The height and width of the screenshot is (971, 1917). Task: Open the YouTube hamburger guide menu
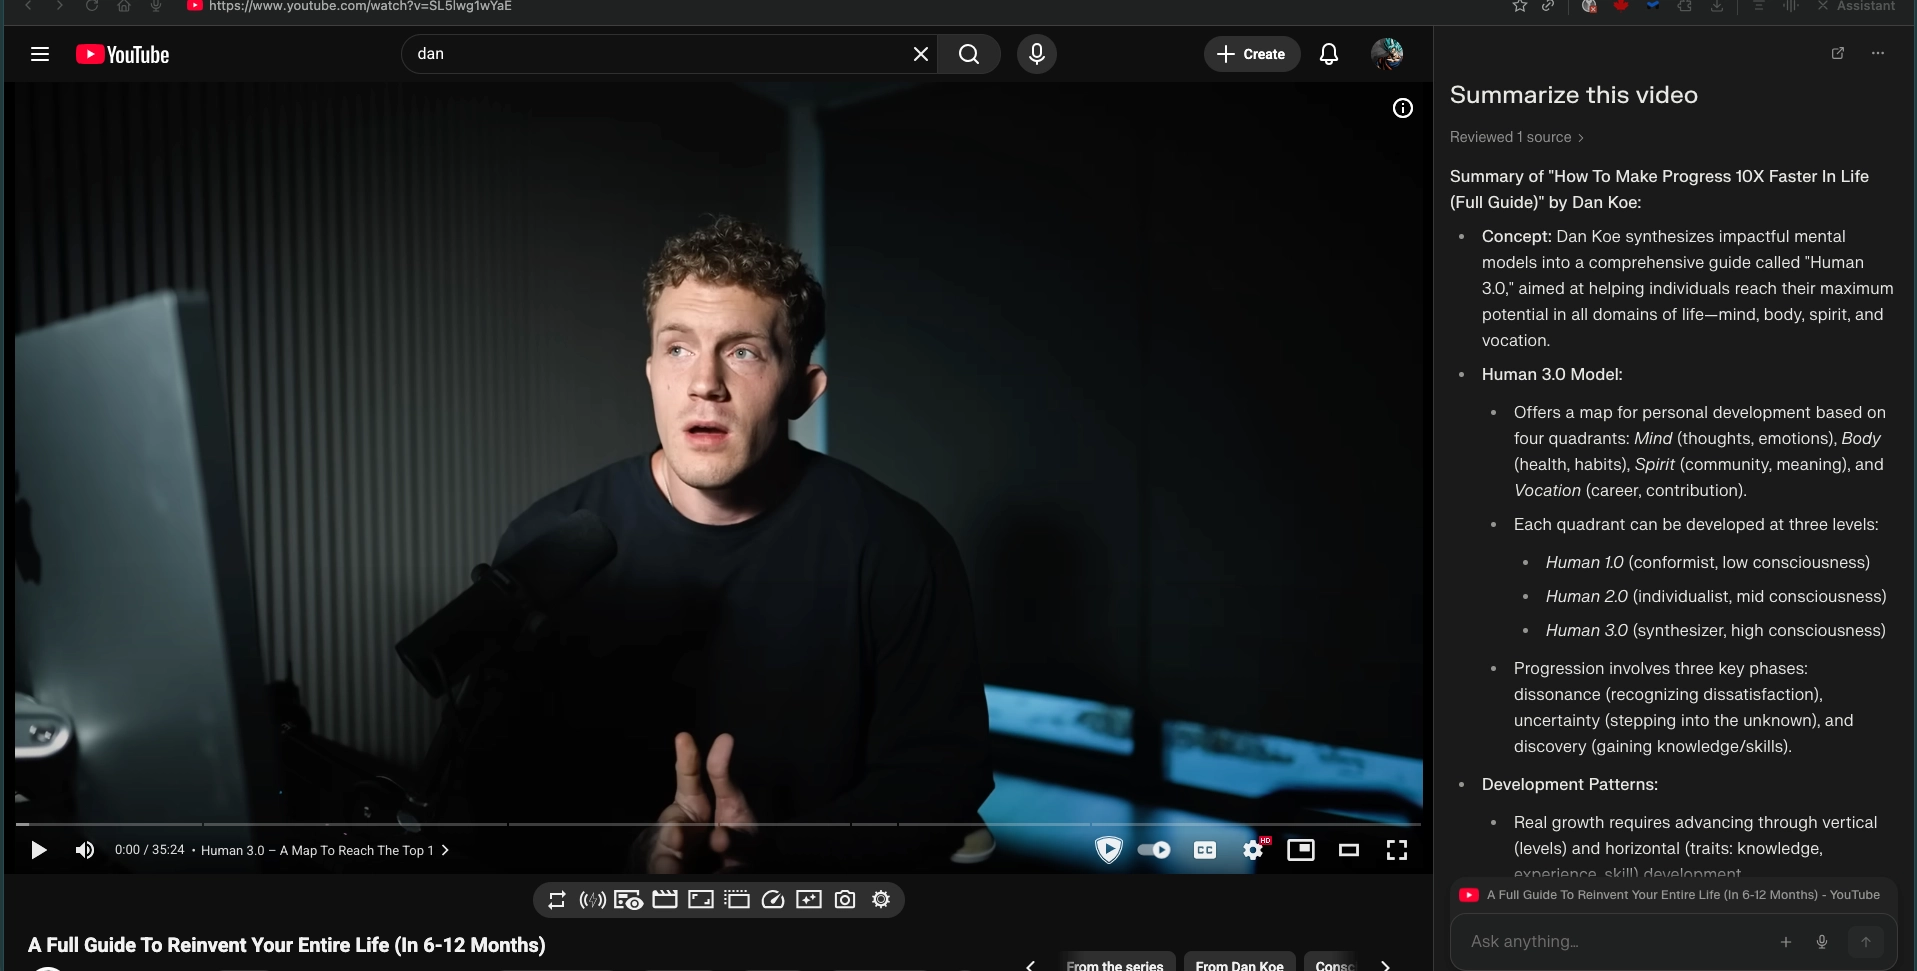coord(40,54)
